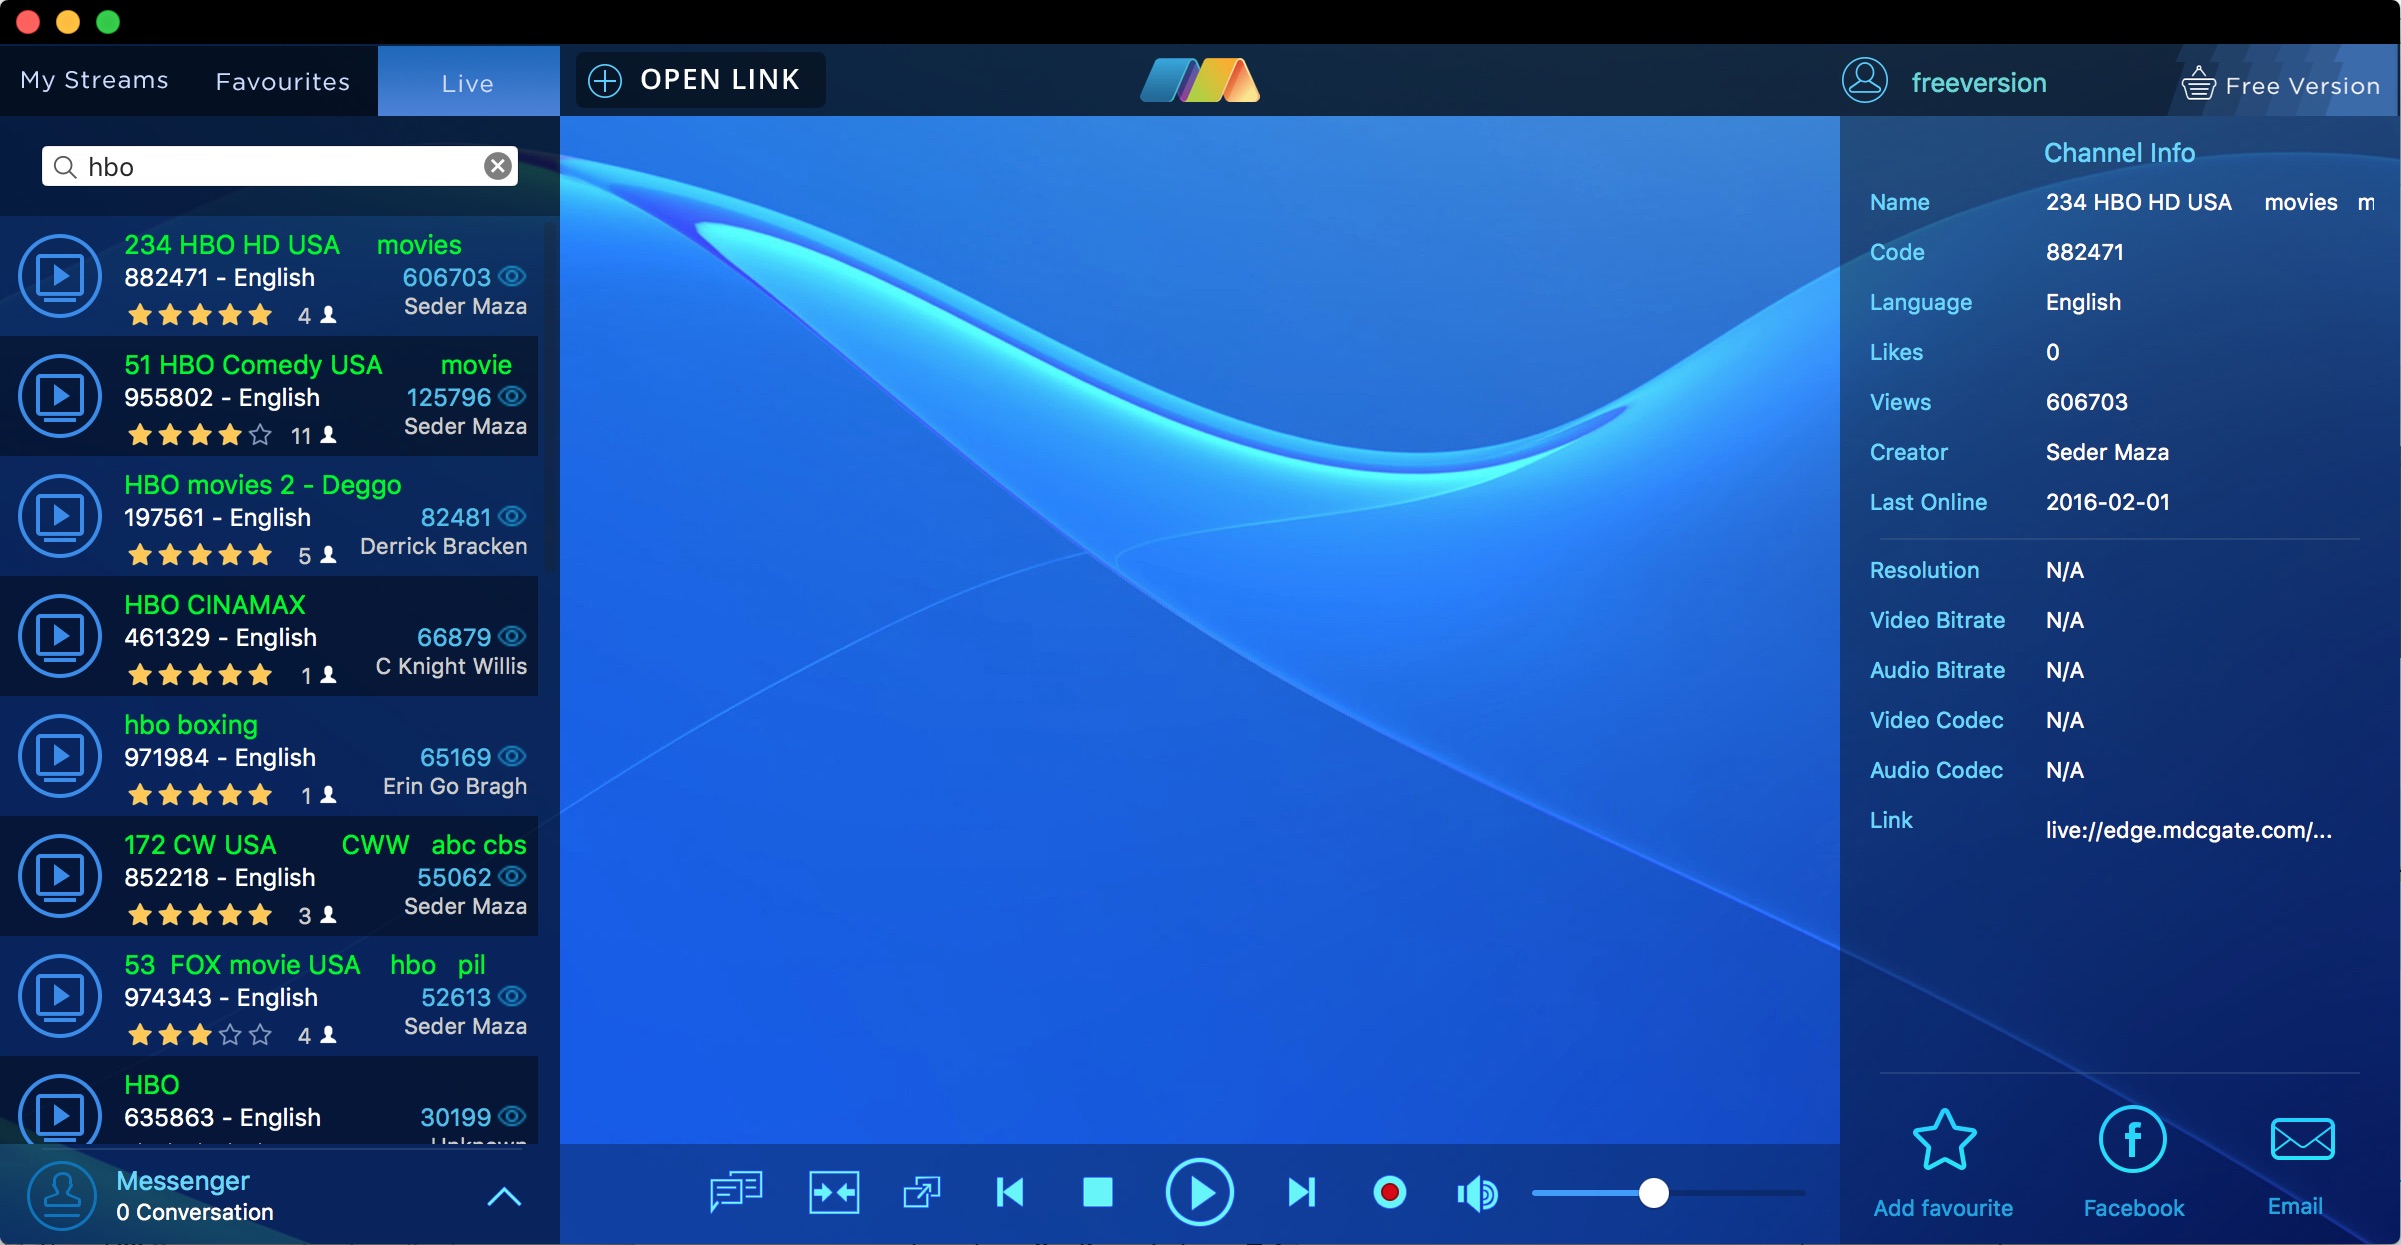
Task: Open the chat messages icon in player bar
Action: [x=736, y=1192]
